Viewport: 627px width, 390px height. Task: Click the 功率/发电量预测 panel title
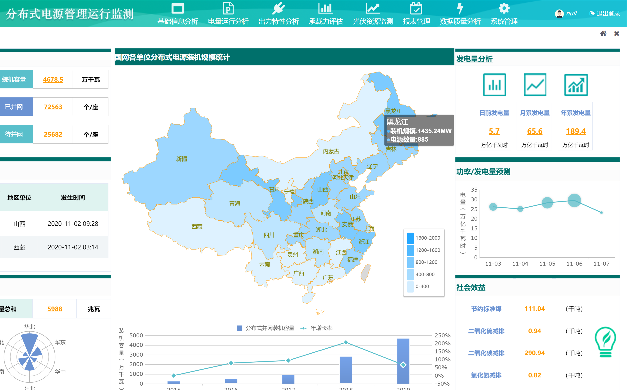click(483, 172)
